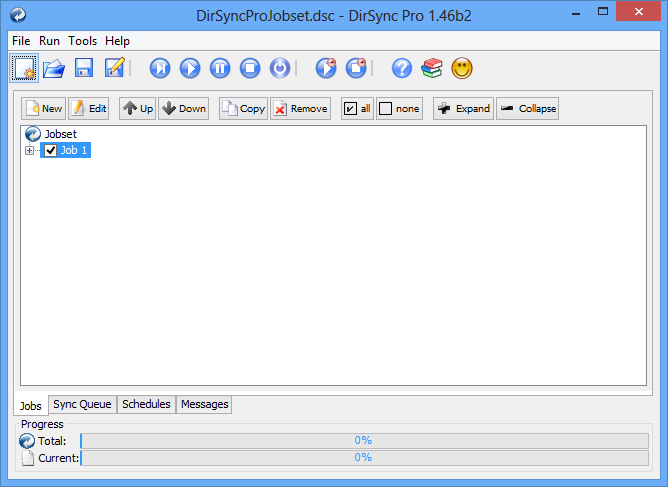Expand all jobs in tree
The image size is (668, 487).
[x=464, y=109]
